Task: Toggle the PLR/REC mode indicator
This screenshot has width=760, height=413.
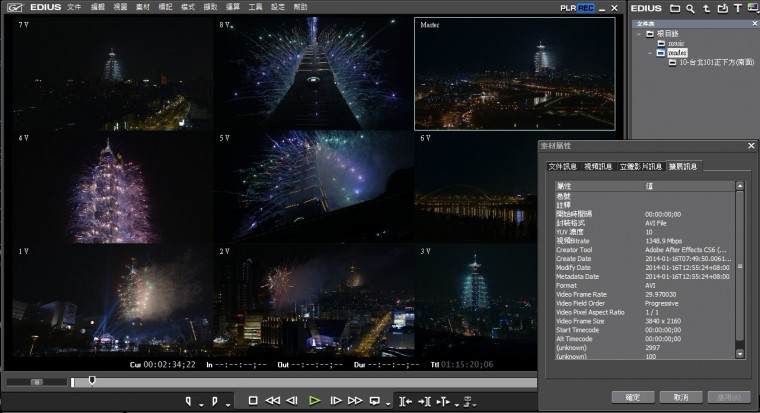Action: pyautogui.click(x=577, y=7)
